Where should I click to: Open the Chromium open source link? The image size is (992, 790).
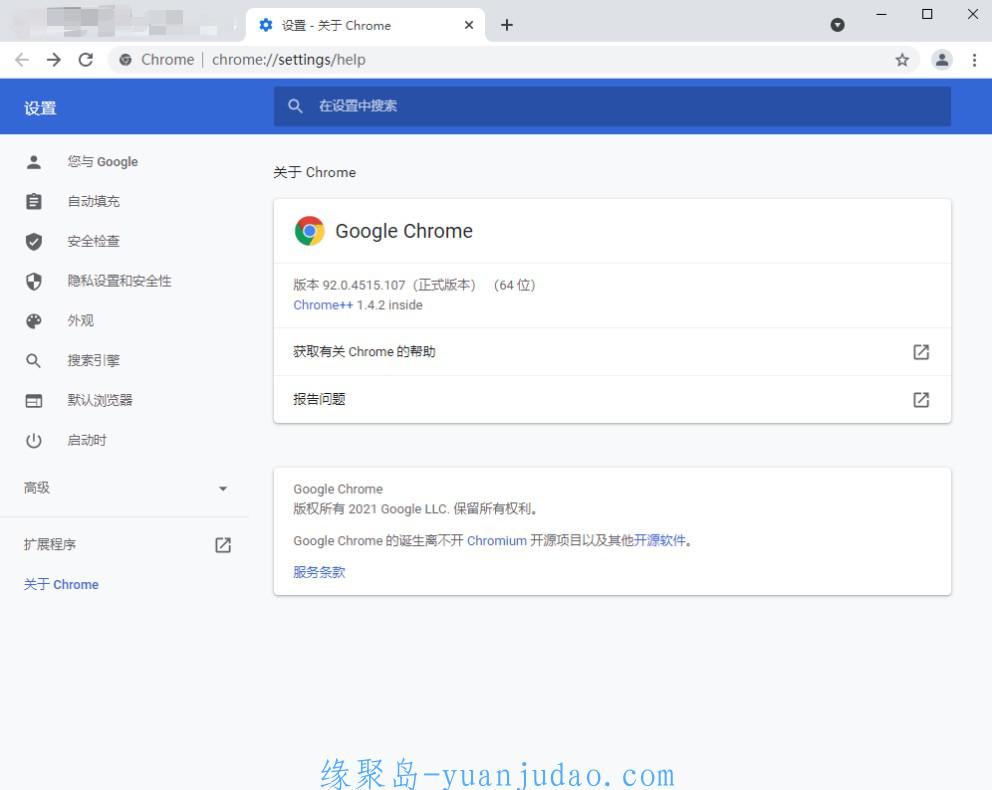[x=497, y=541]
